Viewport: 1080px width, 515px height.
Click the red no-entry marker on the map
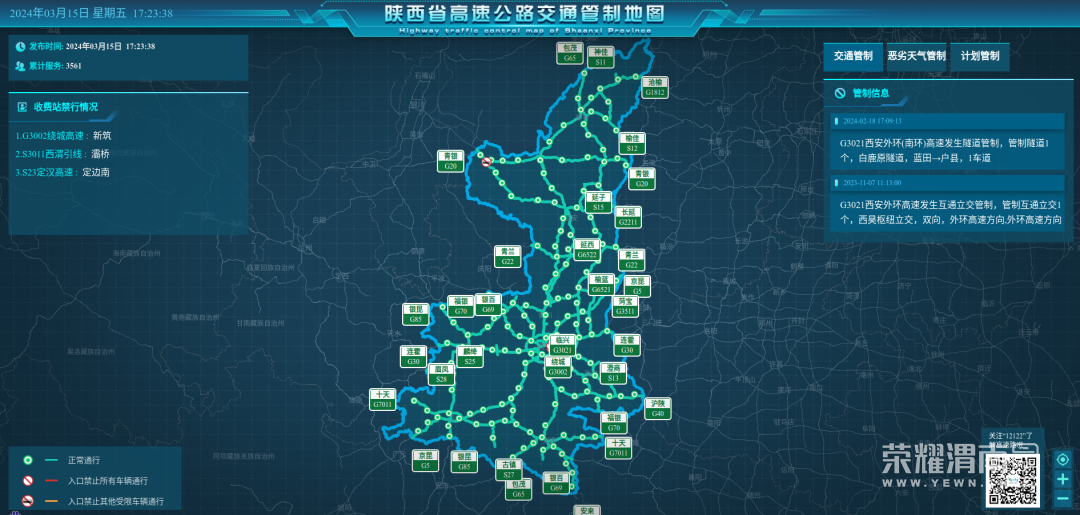(487, 162)
